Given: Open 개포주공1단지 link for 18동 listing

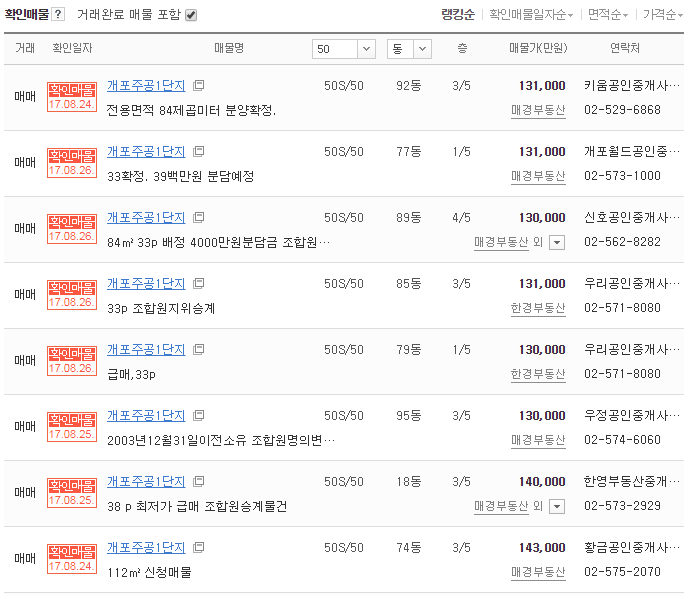Looking at the screenshot, I should coord(146,482).
